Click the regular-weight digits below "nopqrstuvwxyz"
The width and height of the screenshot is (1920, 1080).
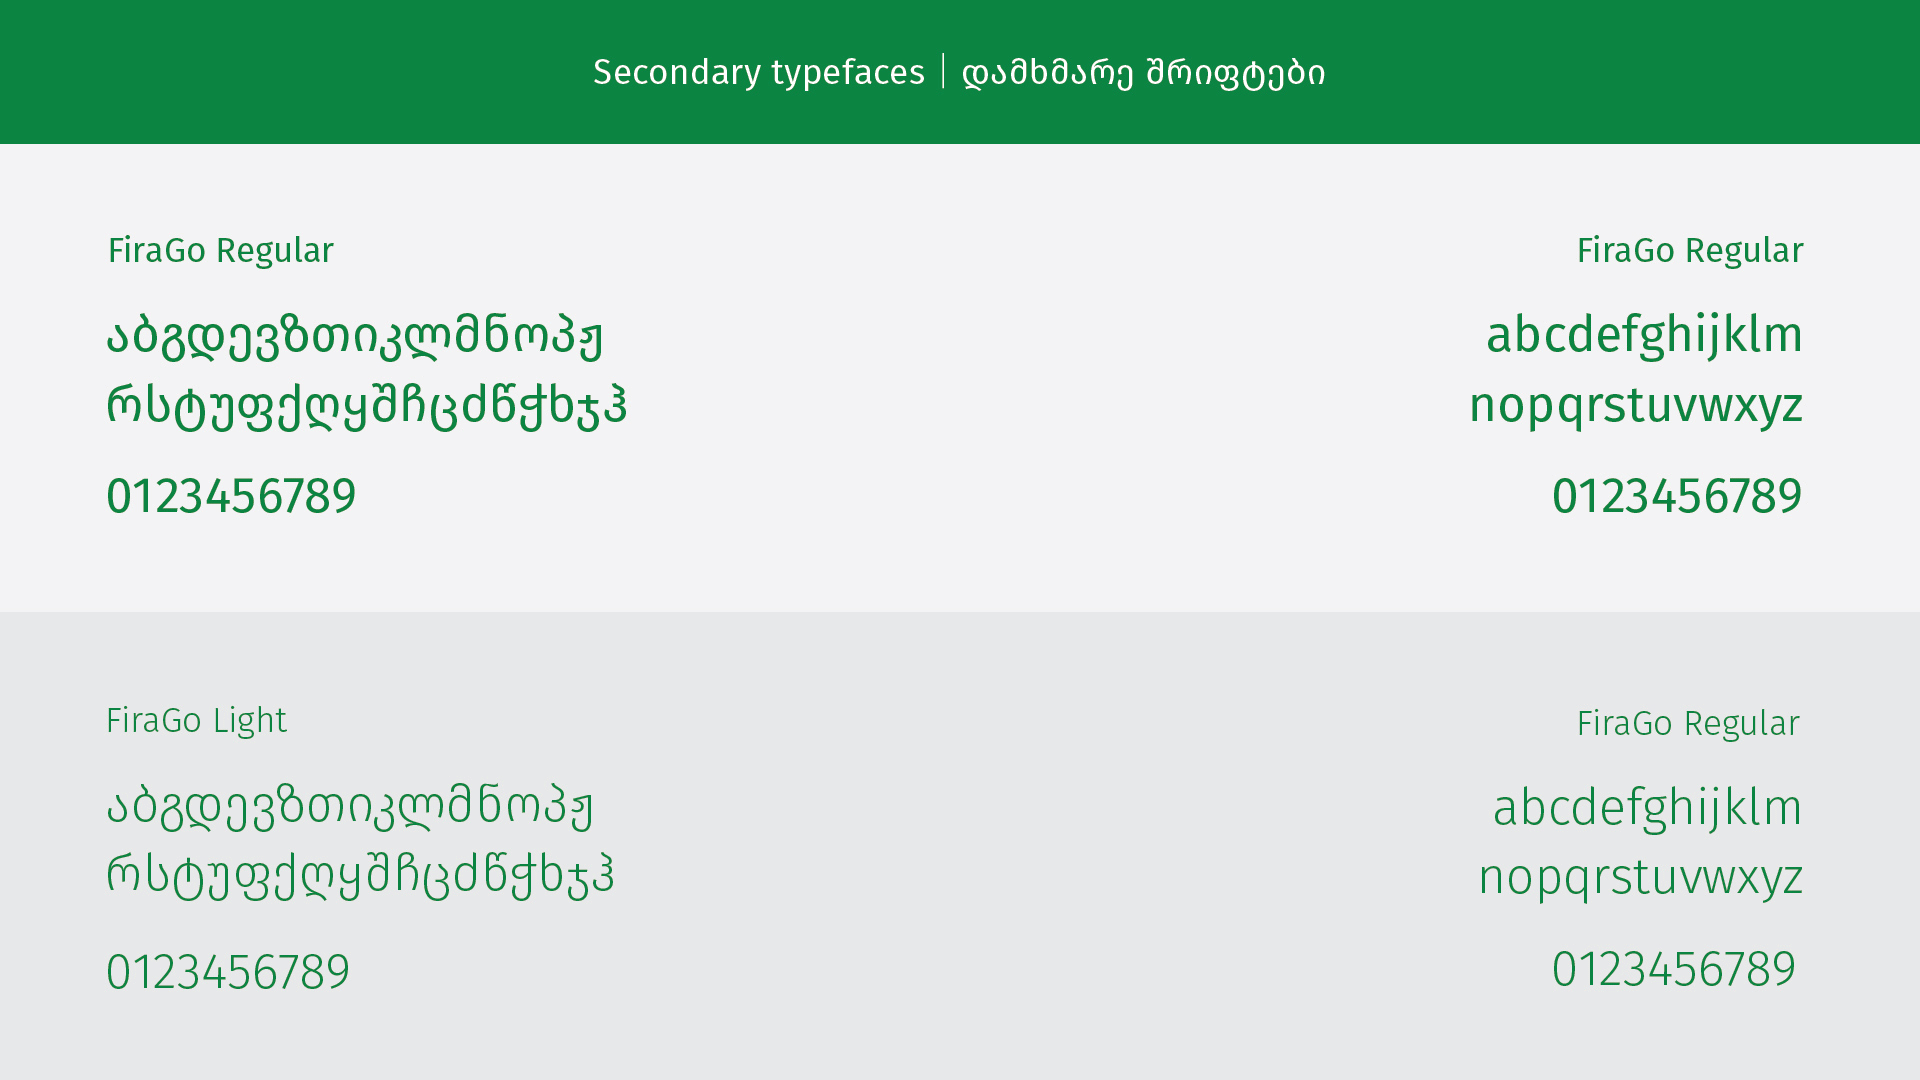(x=1676, y=497)
